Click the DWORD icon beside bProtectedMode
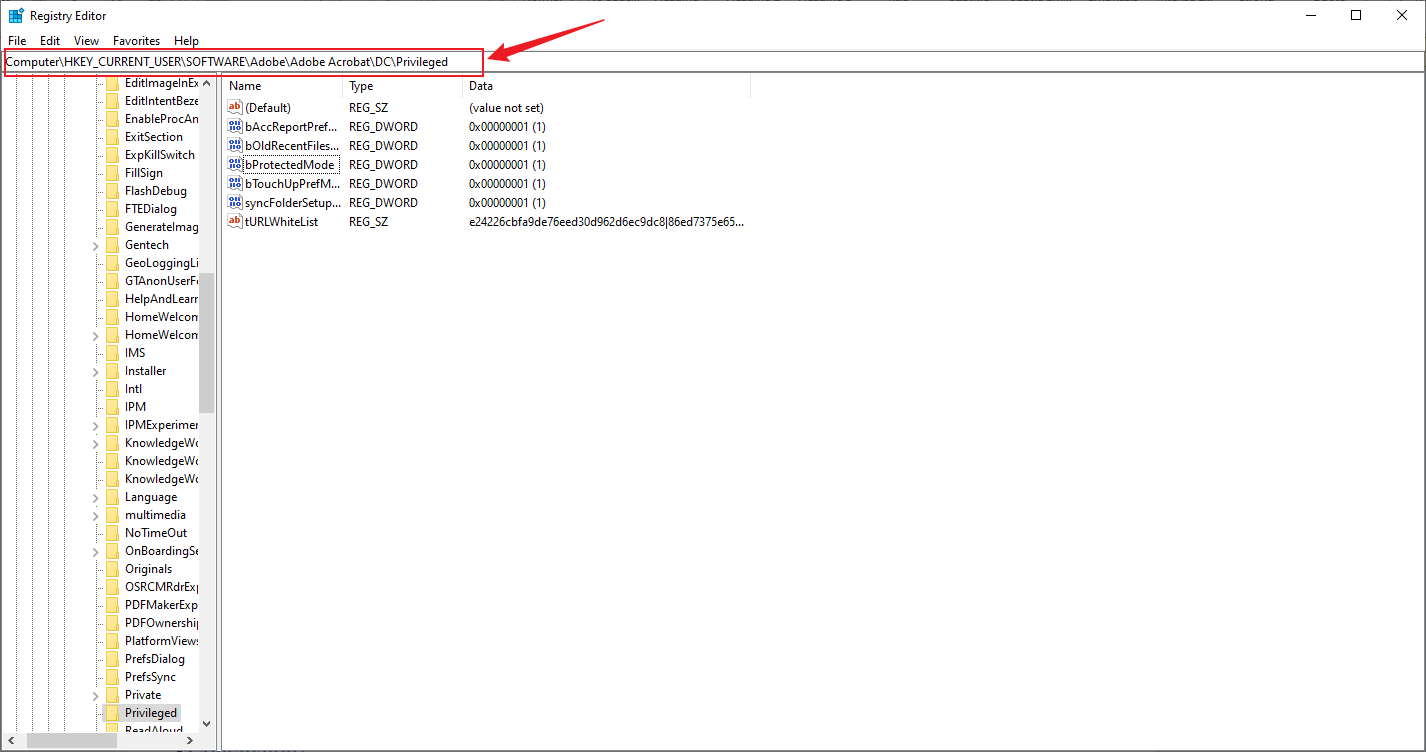 click(233, 164)
